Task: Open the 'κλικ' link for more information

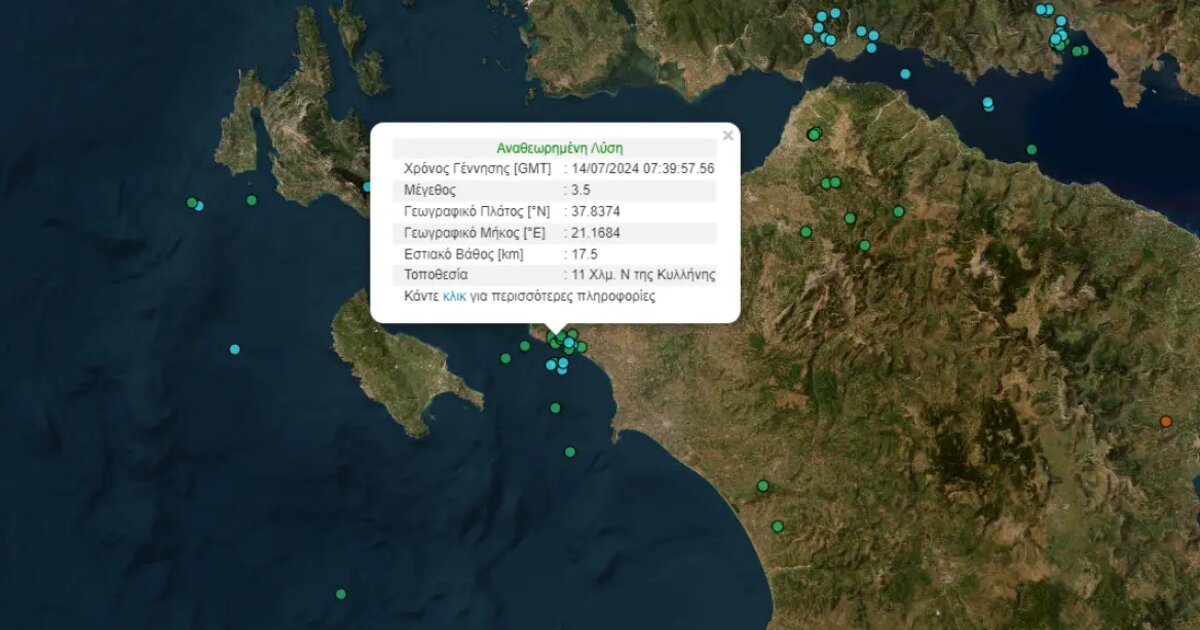Action: point(454,297)
